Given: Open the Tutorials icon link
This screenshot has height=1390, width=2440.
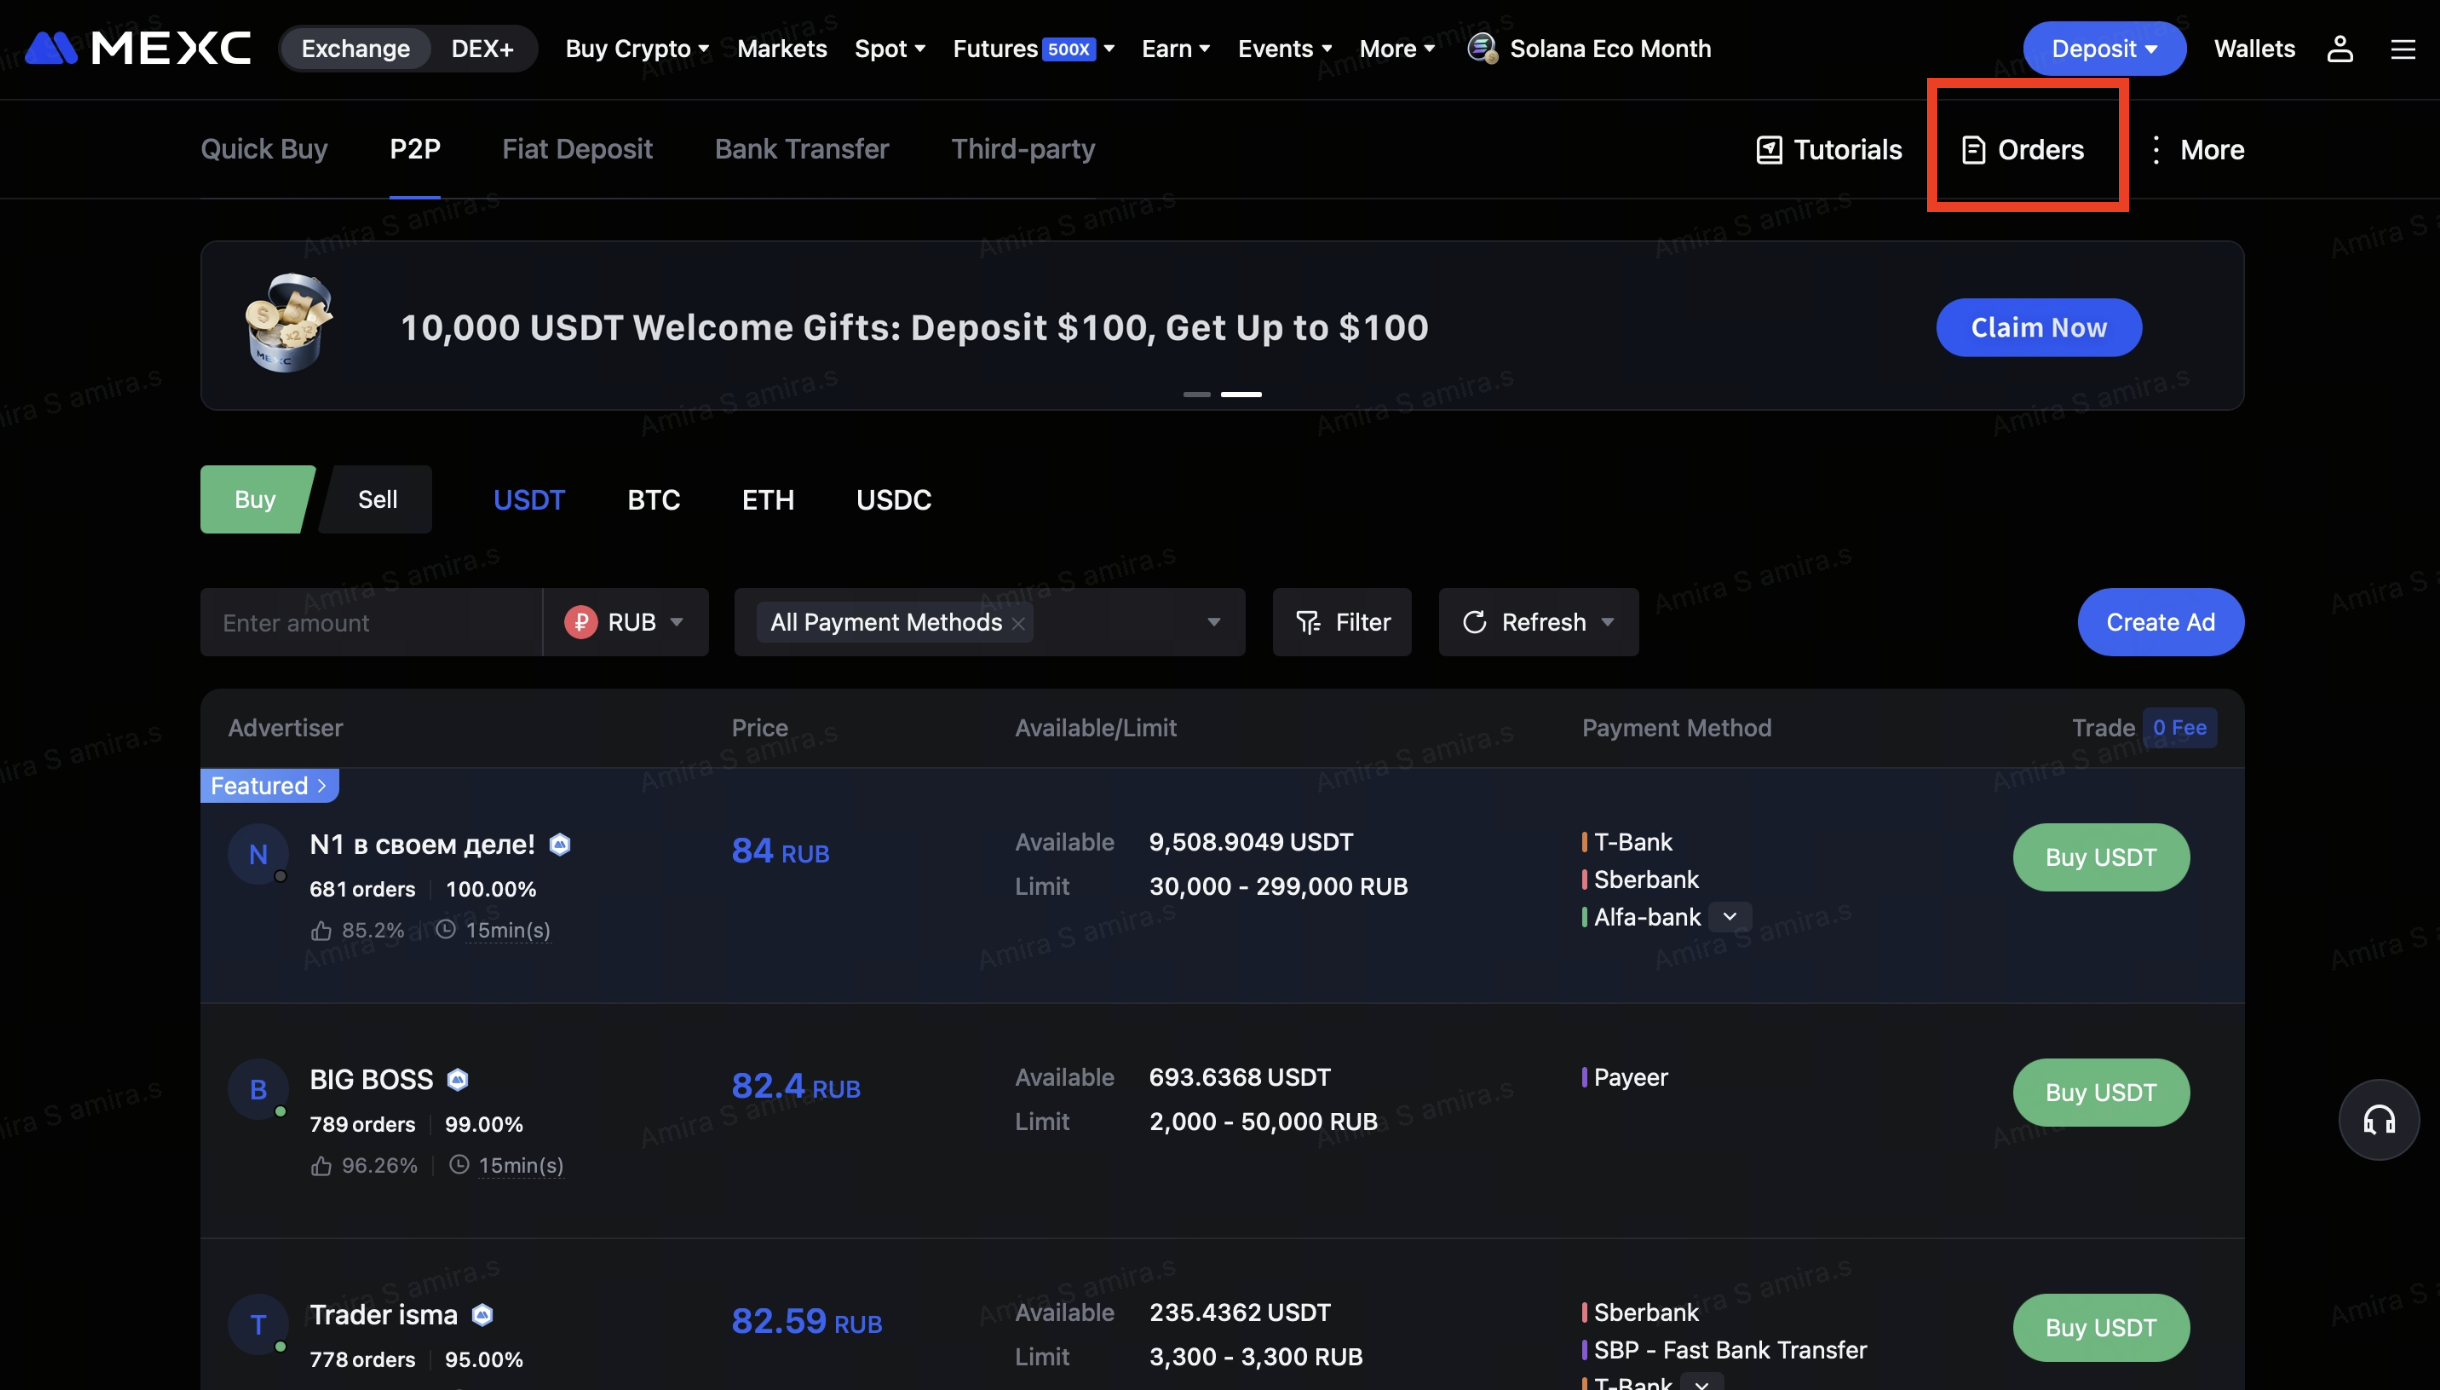Looking at the screenshot, I should [x=1768, y=150].
